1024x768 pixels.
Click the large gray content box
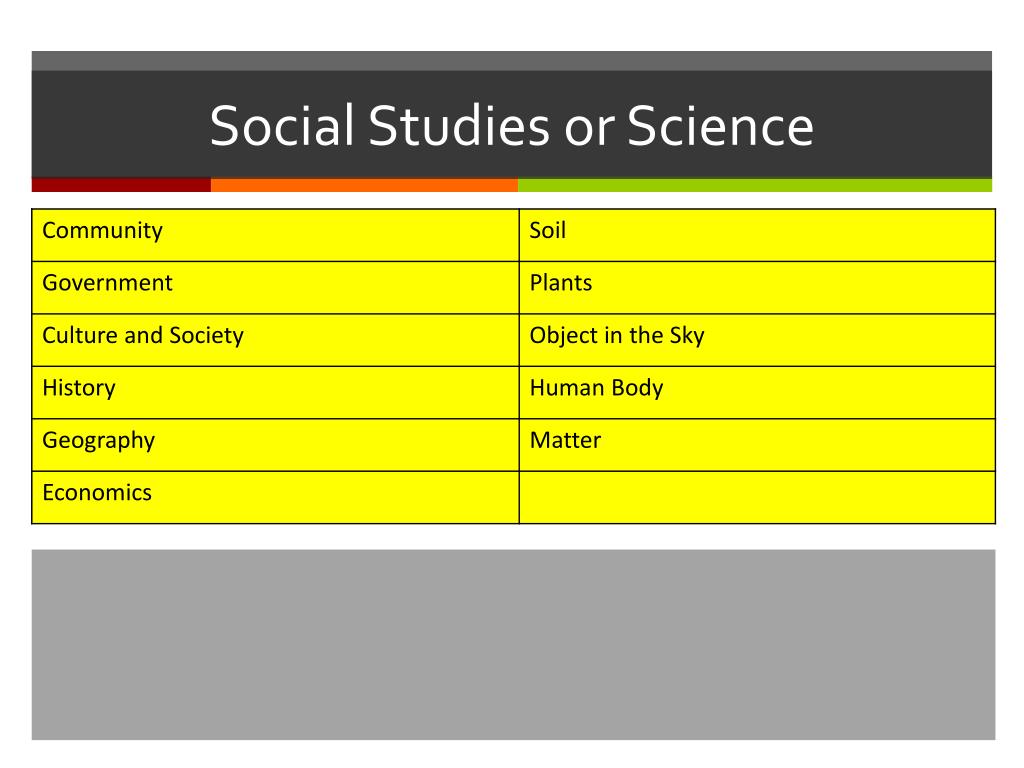coord(513,645)
